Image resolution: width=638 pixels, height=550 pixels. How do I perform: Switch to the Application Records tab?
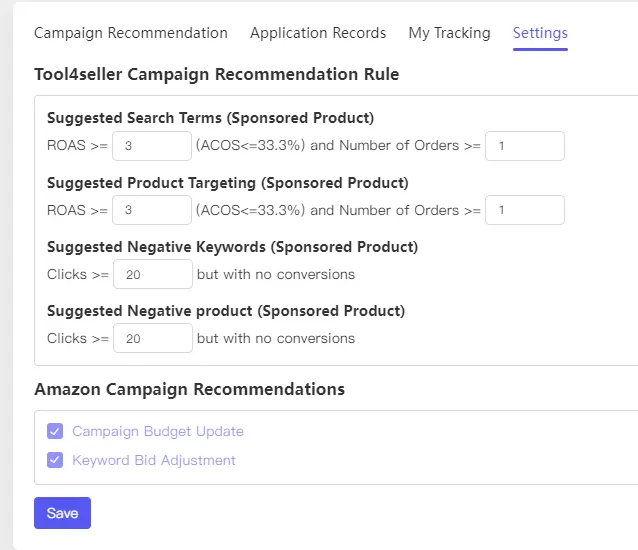coord(318,33)
